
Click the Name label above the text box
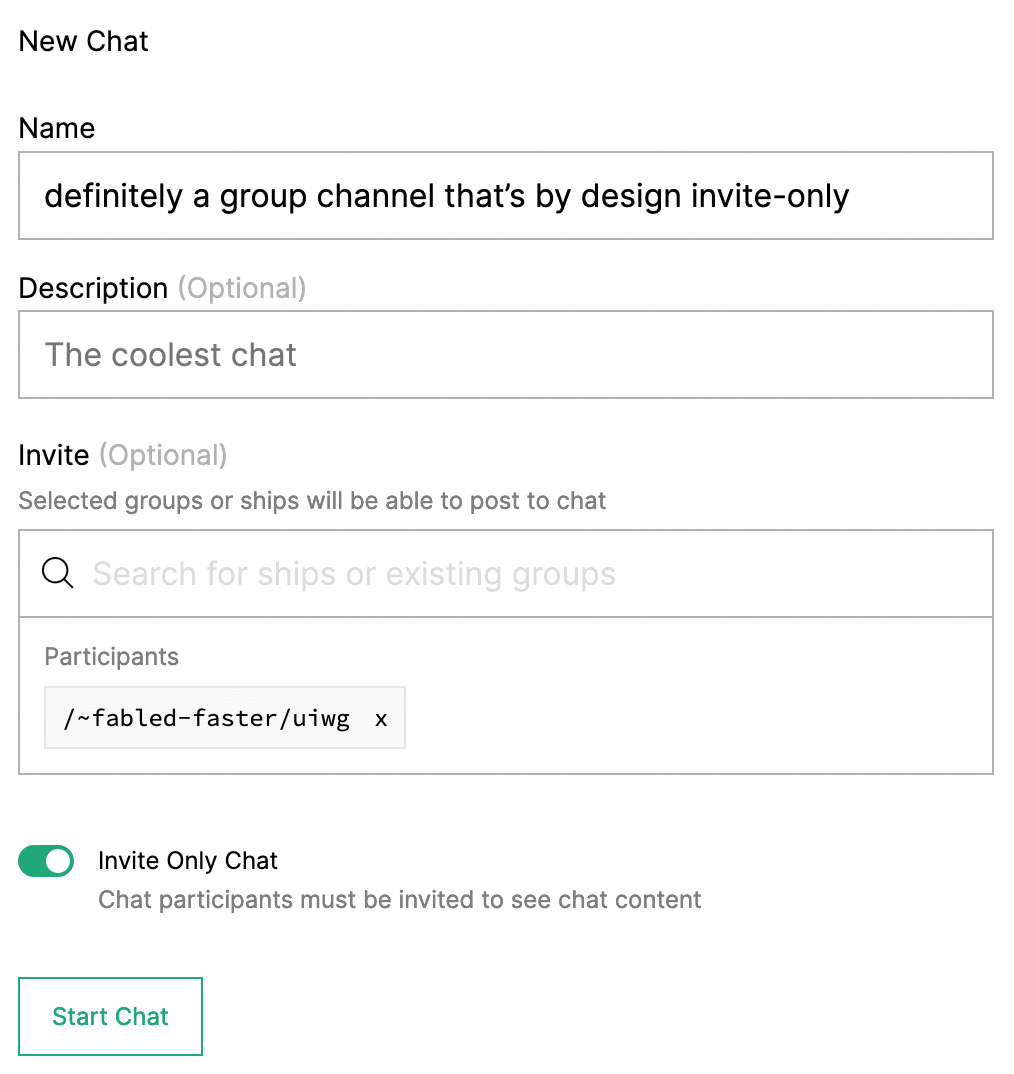(x=56, y=128)
